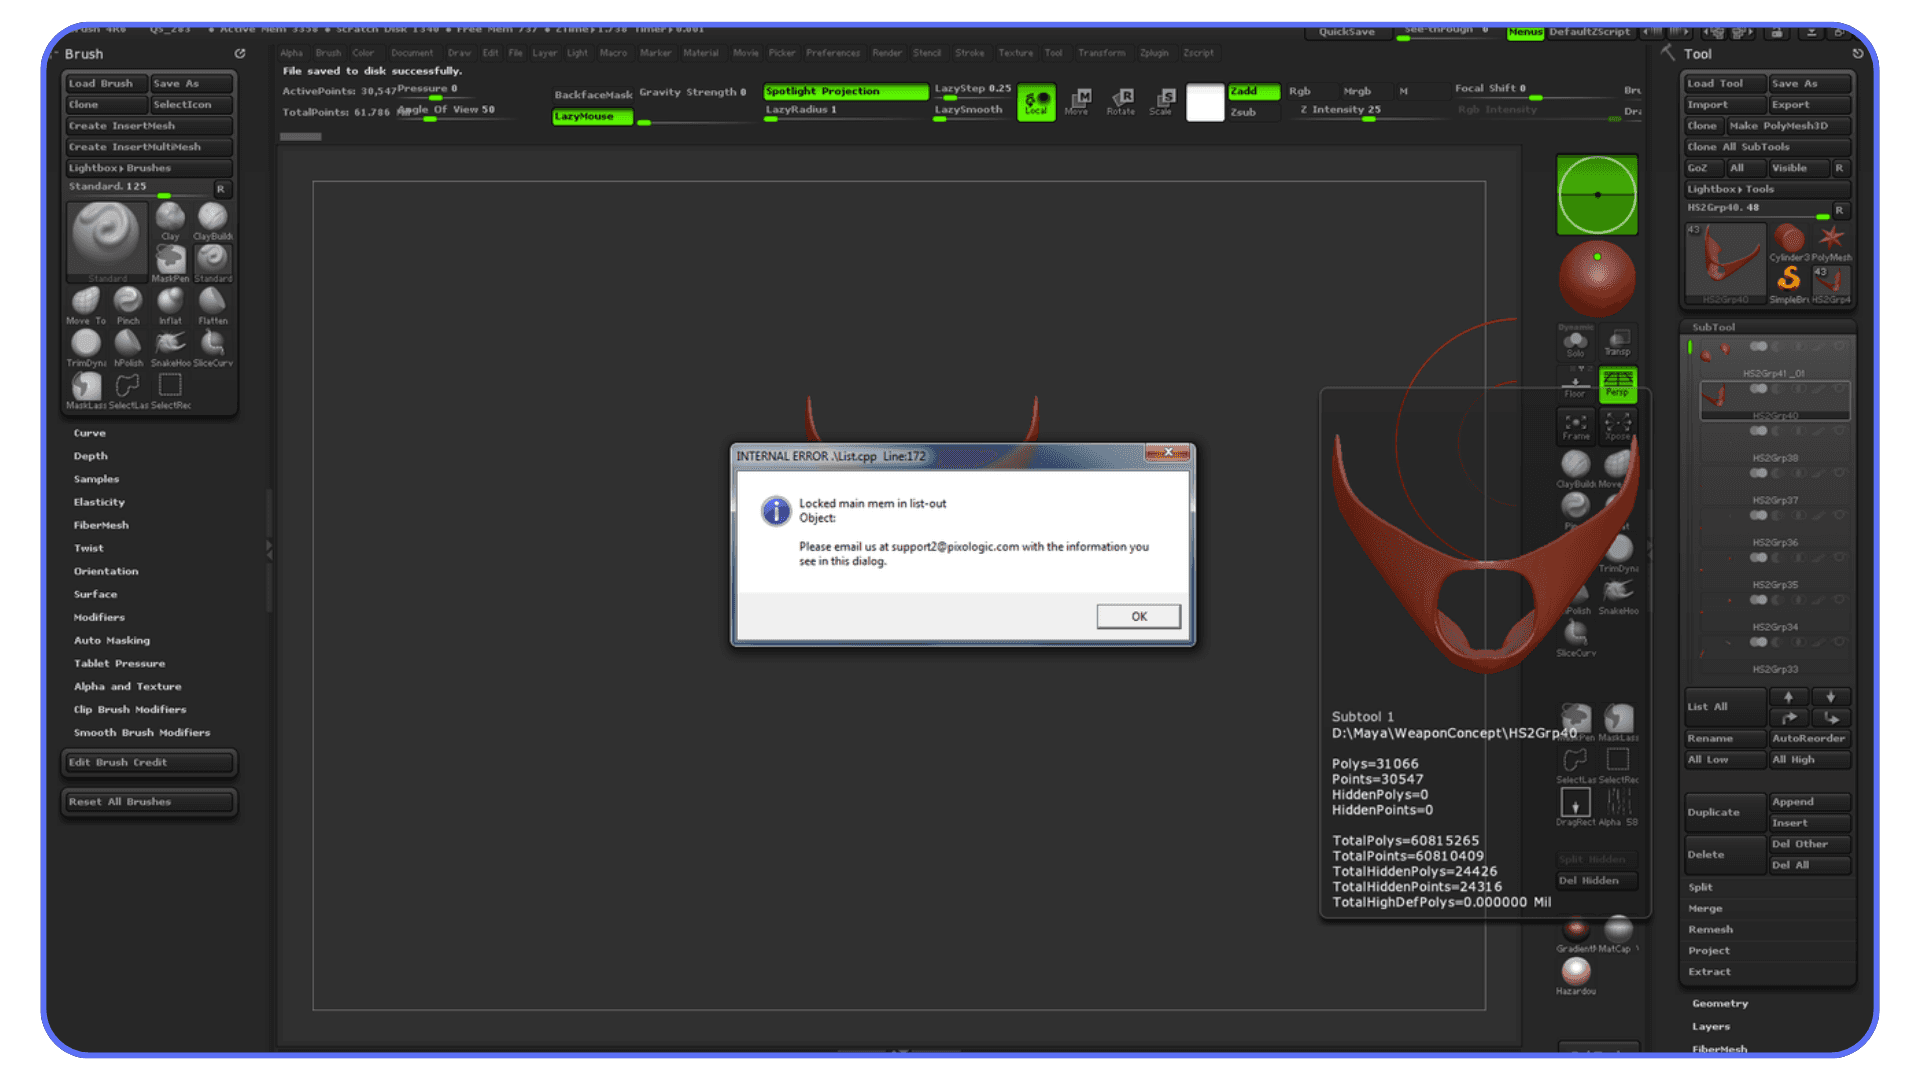Expand the Layers section in Tool palette
This screenshot has height=1080, width=1920.
coord(1711,1026)
